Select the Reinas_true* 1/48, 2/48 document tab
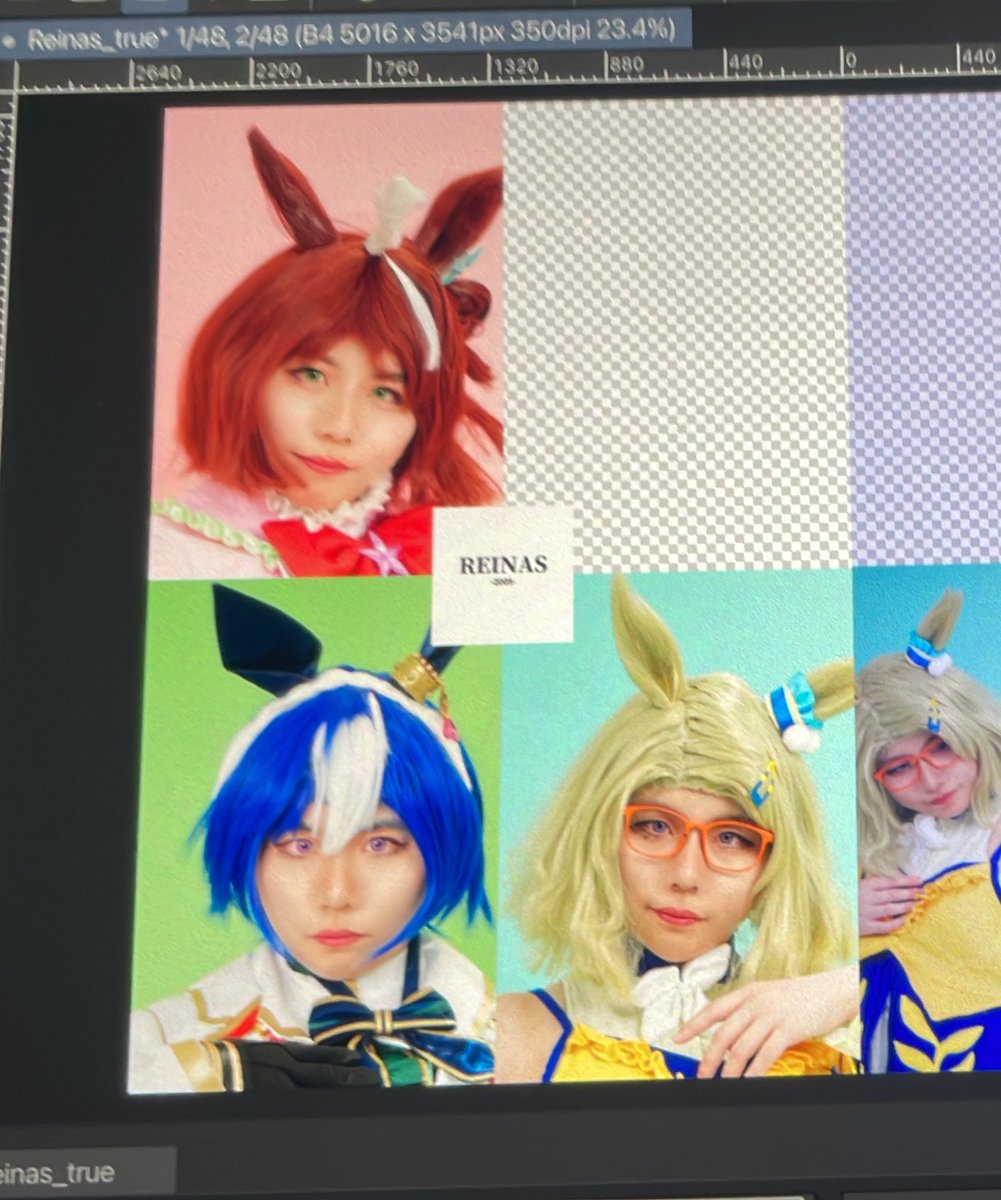The height and width of the screenshot is (1200, 1001). [345, 36]
